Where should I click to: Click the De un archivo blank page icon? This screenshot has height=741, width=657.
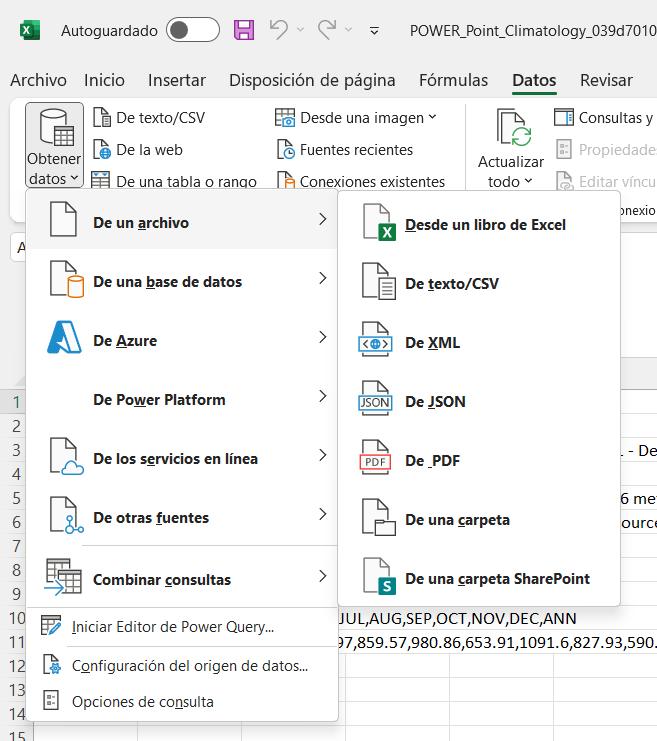[x=63, y=219]
